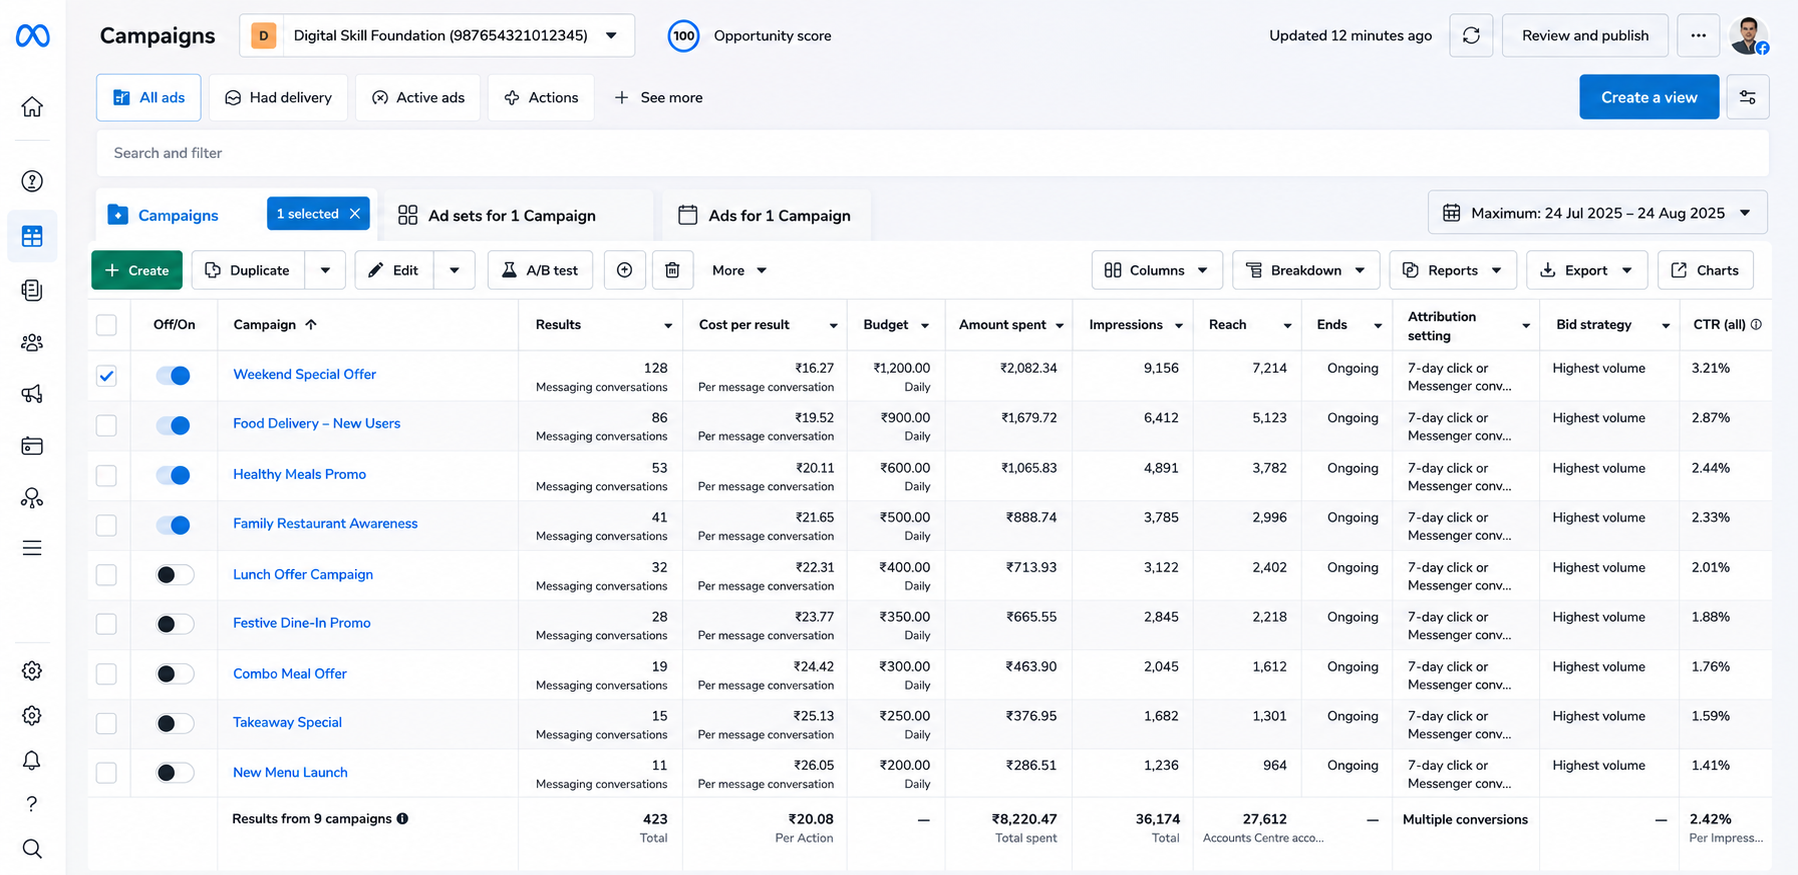Open the Breakdown dropdown
Screen dimensions: 1798x875
coord(1306,270)
